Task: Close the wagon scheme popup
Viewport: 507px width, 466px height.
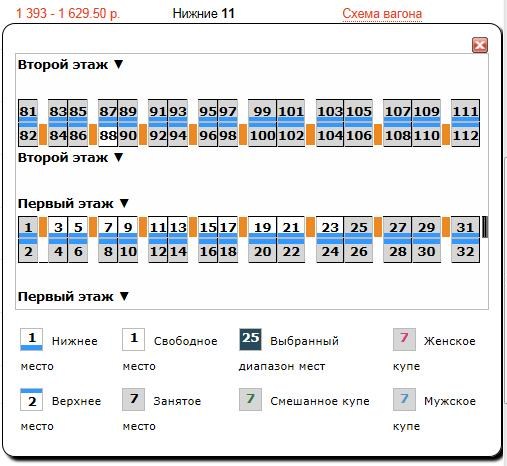Action: [x=480, y=45]
